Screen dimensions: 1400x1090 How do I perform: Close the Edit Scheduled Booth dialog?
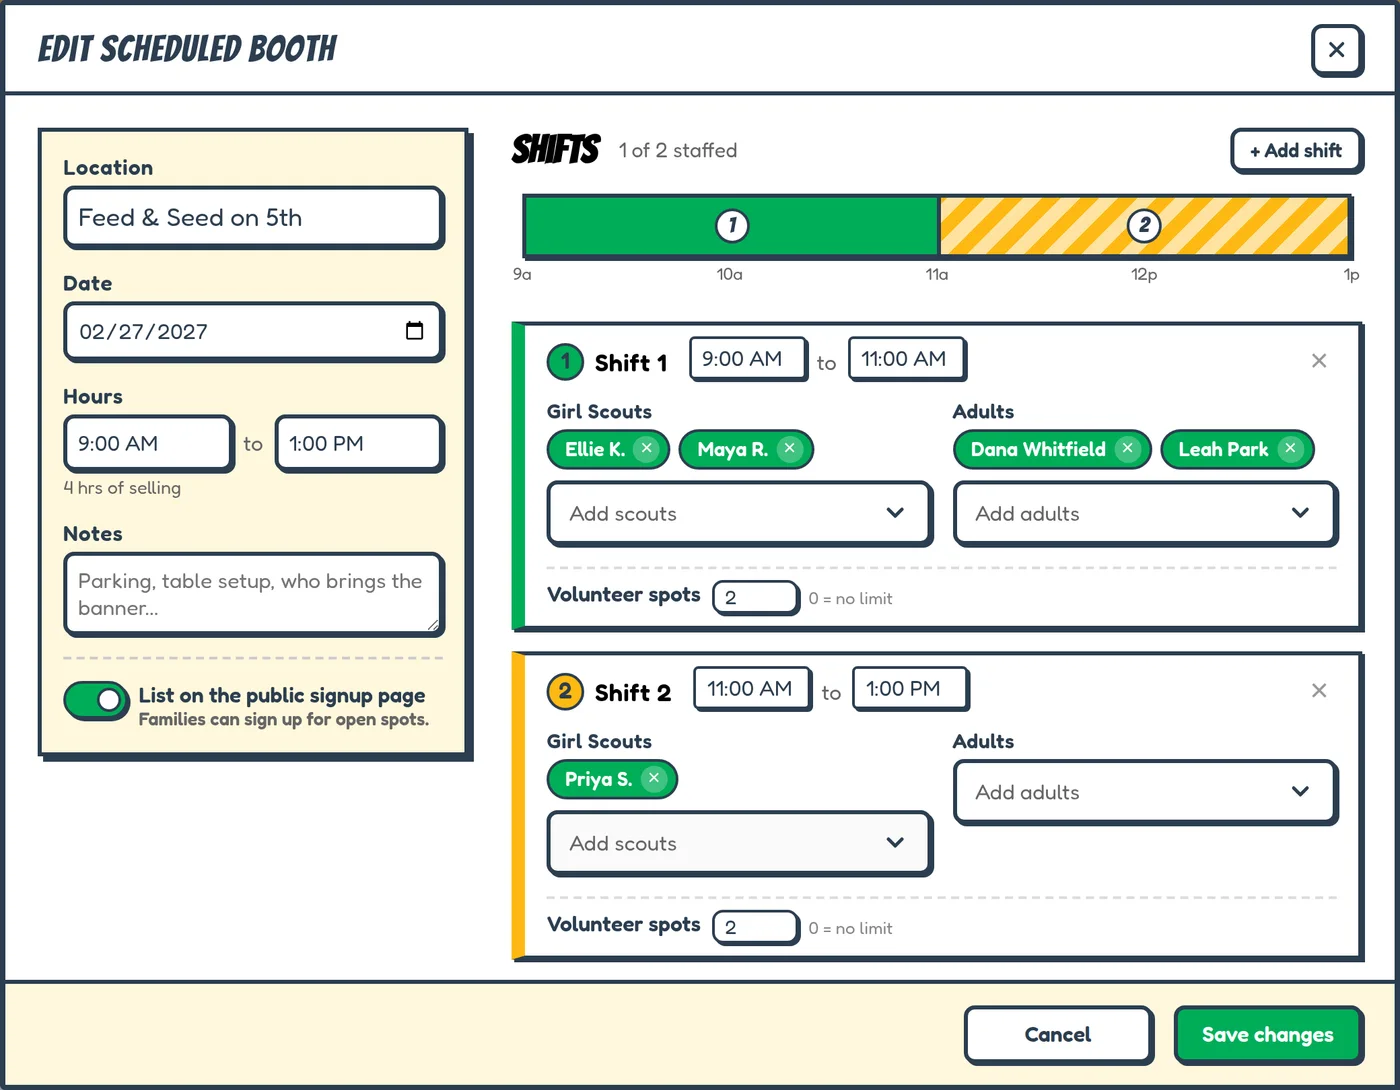pyautogui.click(x=1337, y=49)
